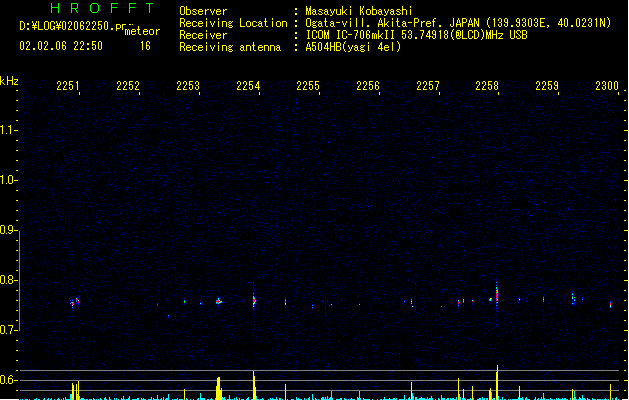Click the strong meteor echo just before 2258
Viewport: 629px width, 400px height.
(497, 295)
